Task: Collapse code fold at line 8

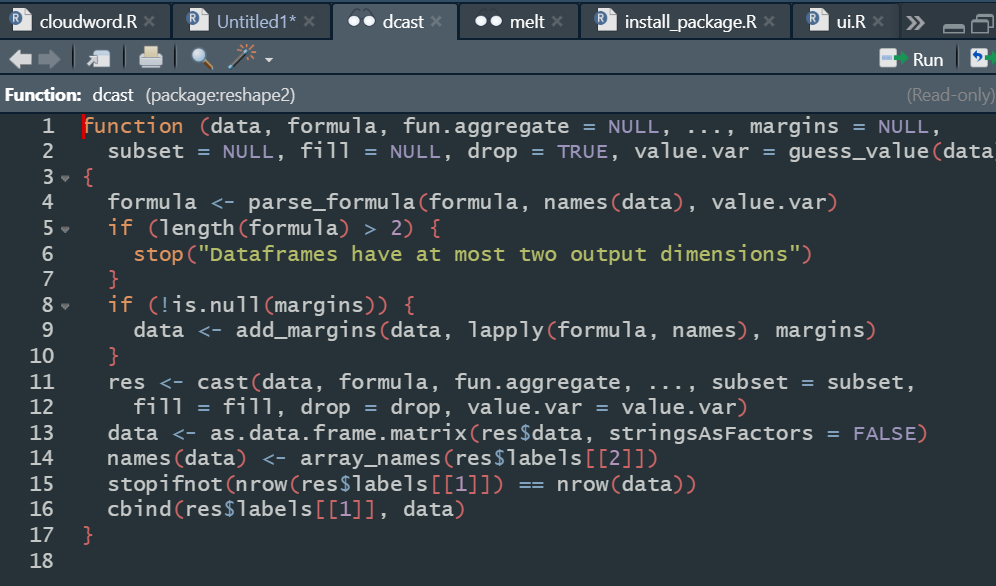Action: 65,306
